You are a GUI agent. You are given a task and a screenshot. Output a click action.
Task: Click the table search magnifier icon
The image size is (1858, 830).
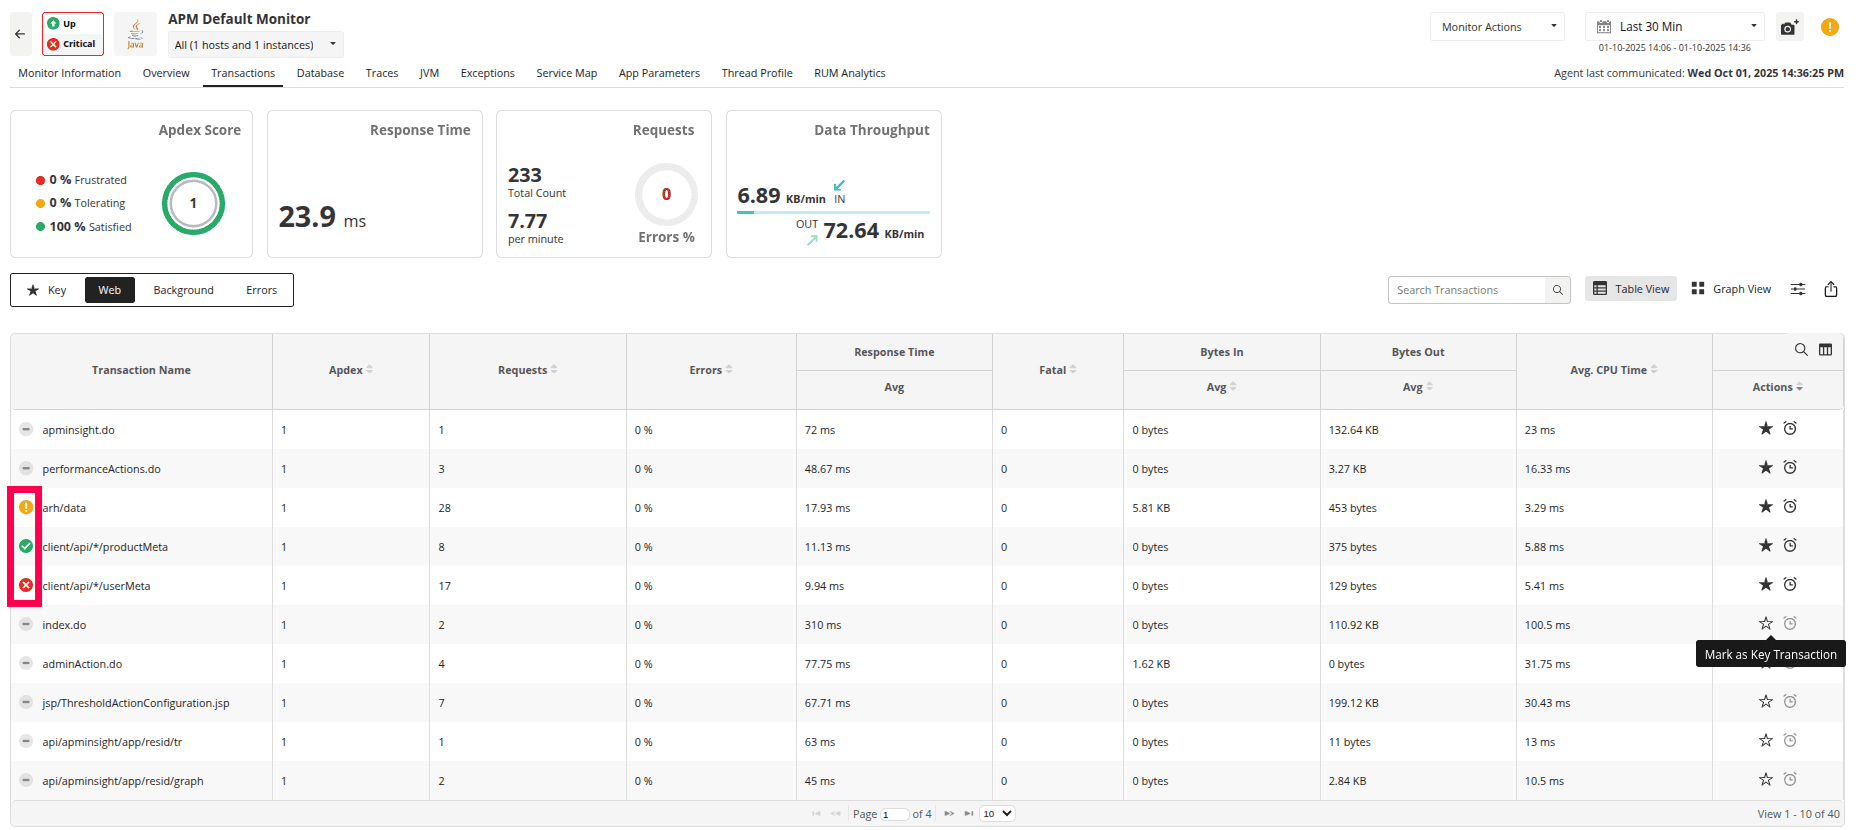click(1801, 350)
